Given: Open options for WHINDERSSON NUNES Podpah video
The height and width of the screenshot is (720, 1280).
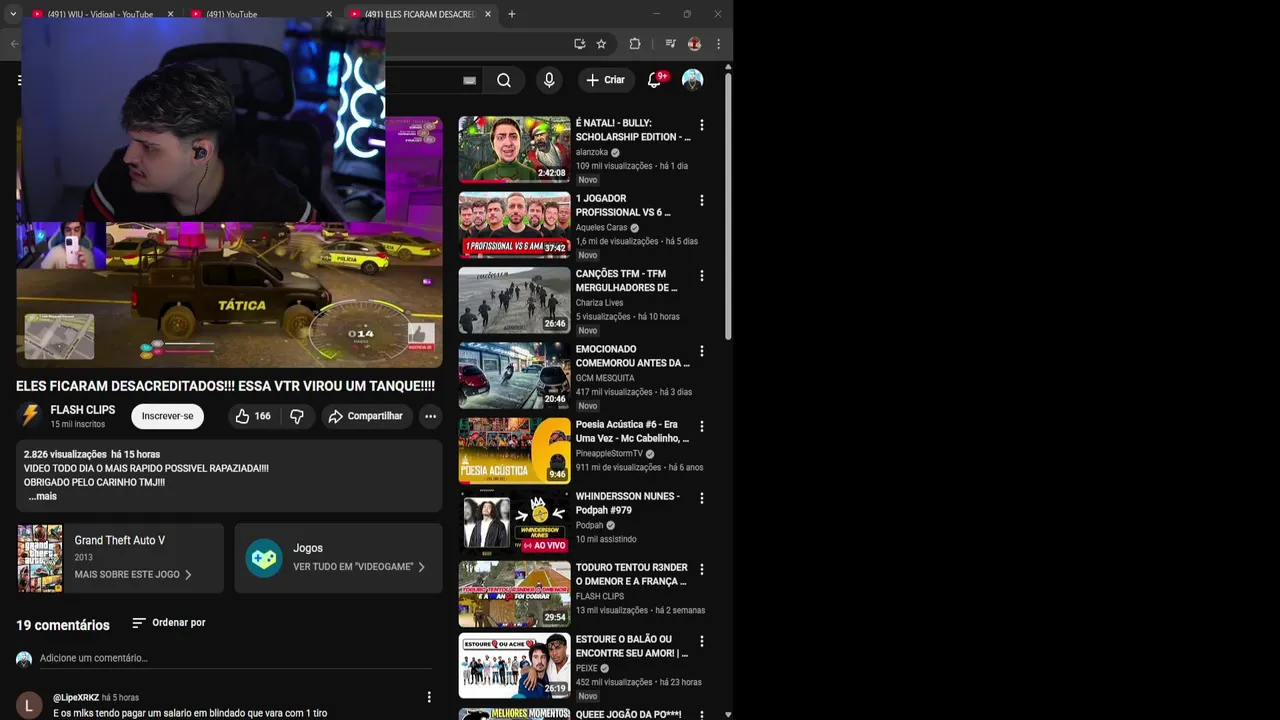Looking at the screenshot, I should click(x=701, y=498).
